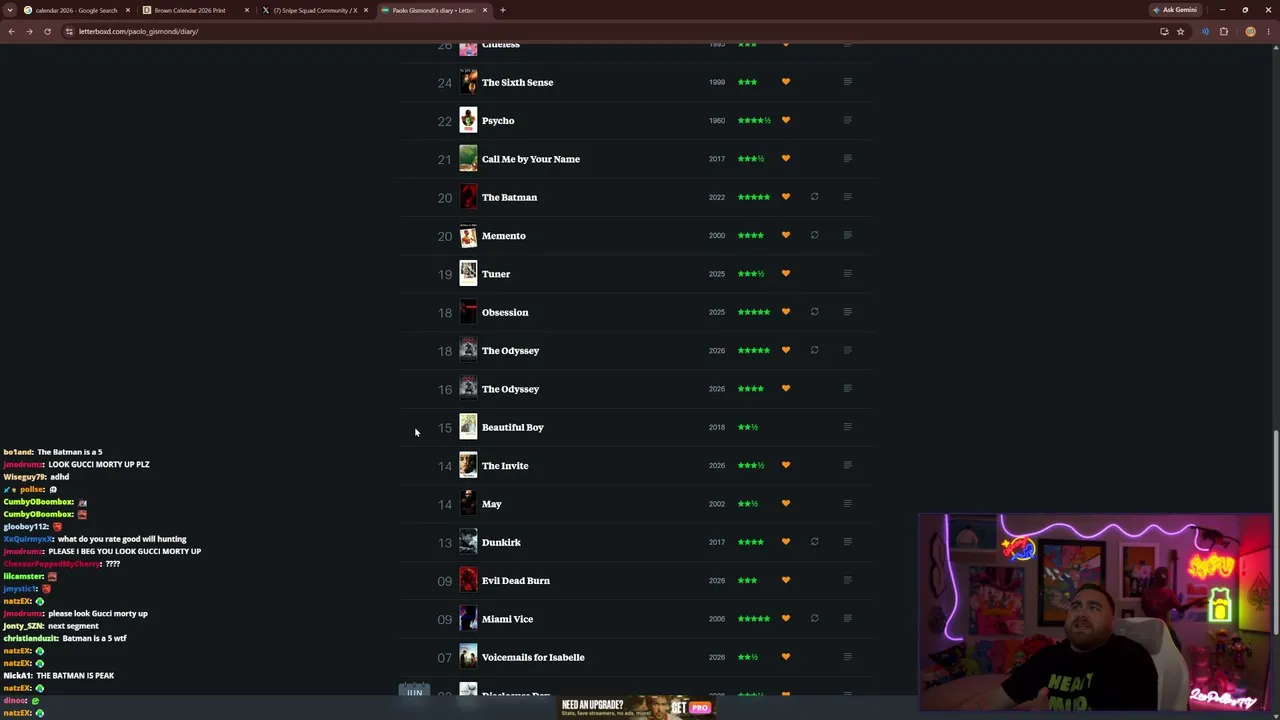The height and width of the screenshot is (720, 1280).
Task: Click the GET PRO upgrade banner
Action: click(636, 707)
